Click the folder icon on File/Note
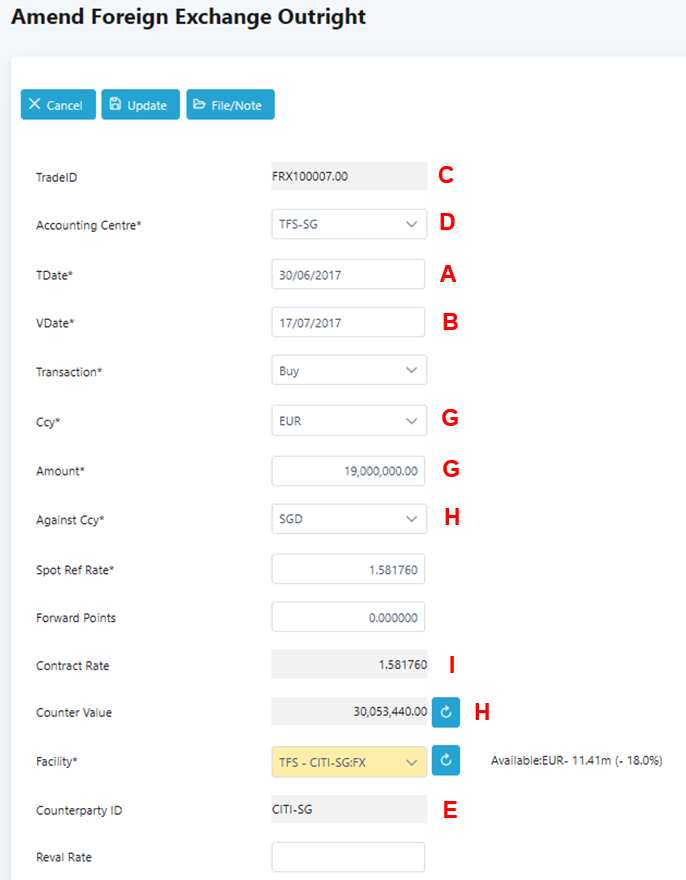 (x=199, y=105)
